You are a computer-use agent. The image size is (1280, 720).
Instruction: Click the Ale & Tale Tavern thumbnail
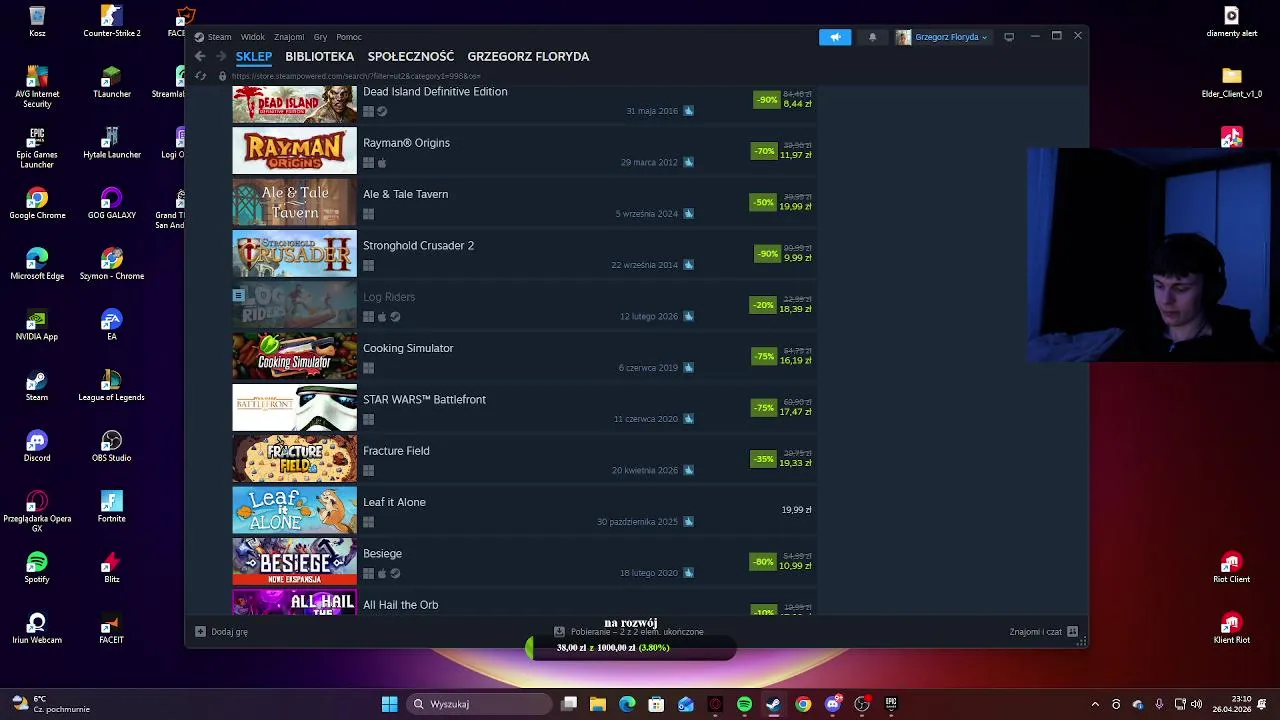pyautogui.click(x=294, y=202)
